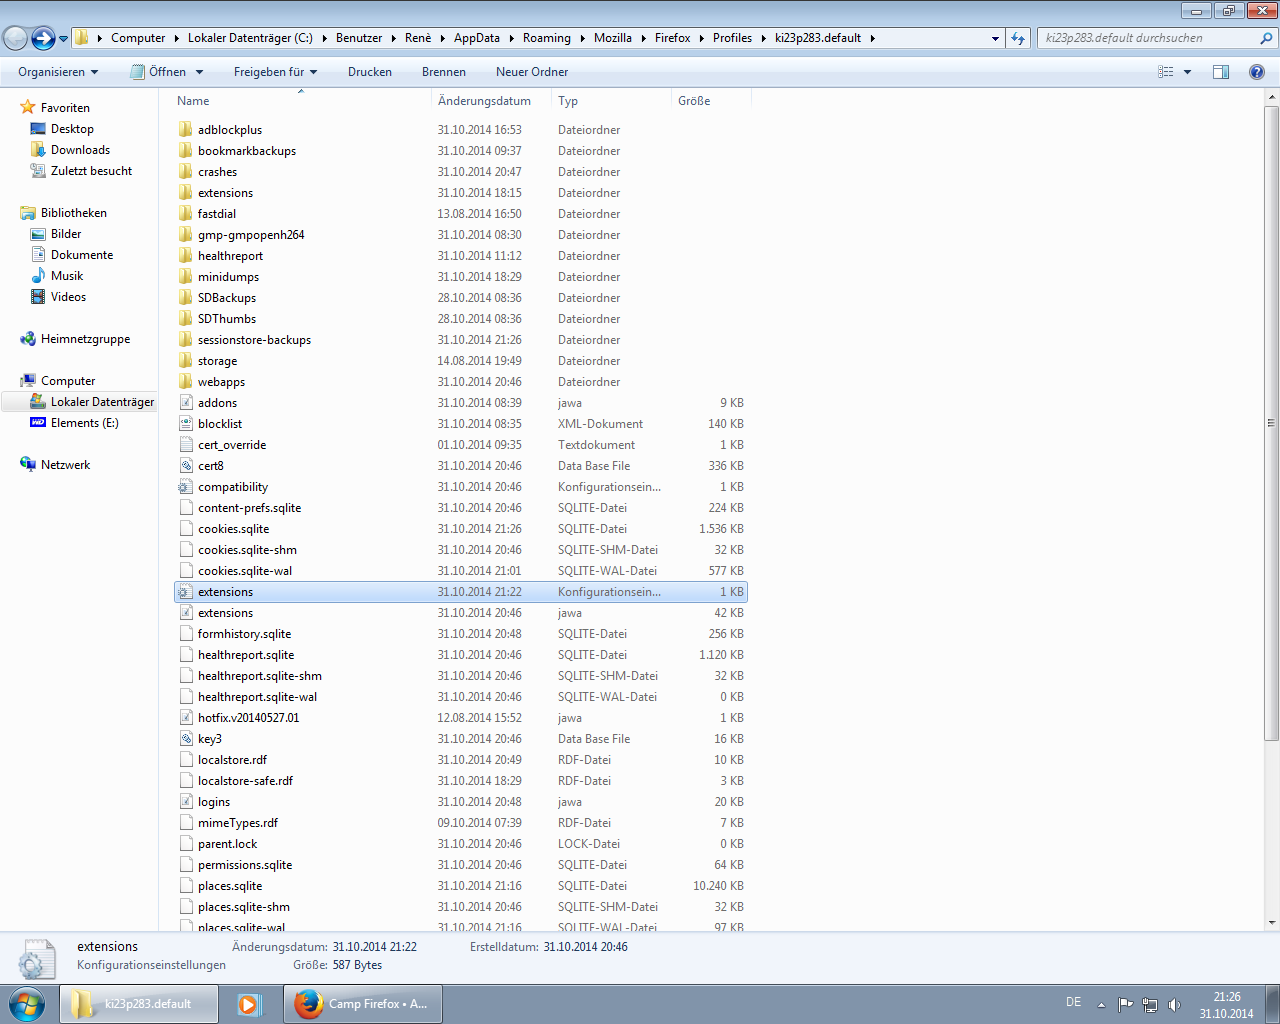Click the Windows Start orb
The width and height of the screenshot is (1280, 1024).
[x=27, y=1003]
